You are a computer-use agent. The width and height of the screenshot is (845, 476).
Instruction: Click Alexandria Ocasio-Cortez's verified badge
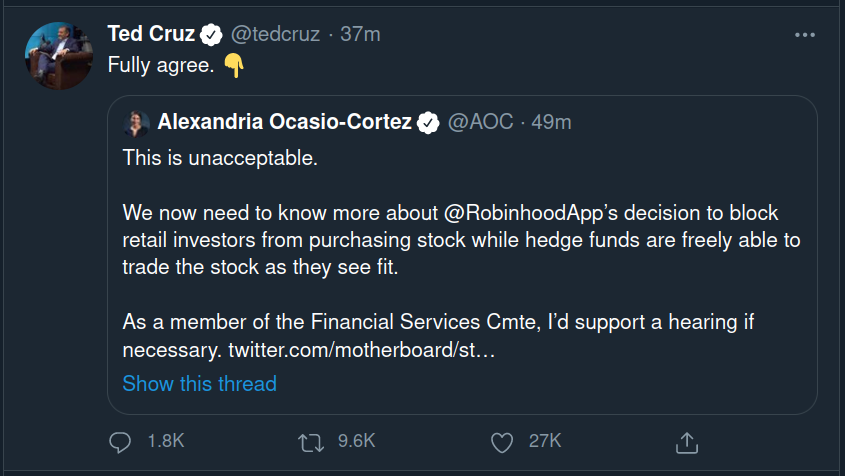(x=428, y=123)
